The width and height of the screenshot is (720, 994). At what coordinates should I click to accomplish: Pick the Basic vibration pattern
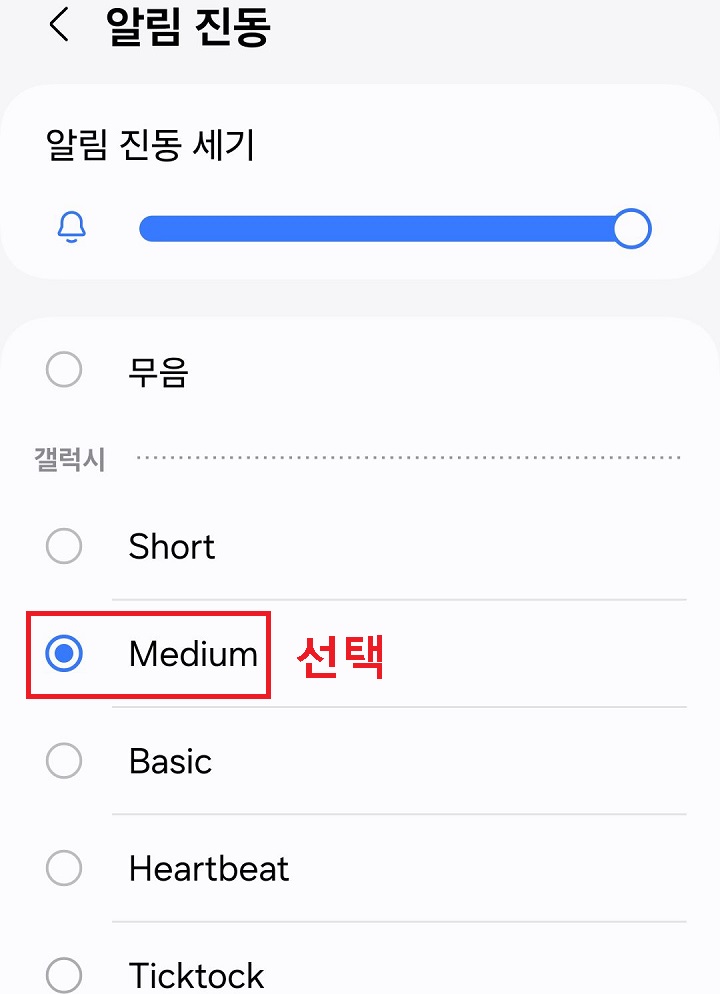pos(64,761)
